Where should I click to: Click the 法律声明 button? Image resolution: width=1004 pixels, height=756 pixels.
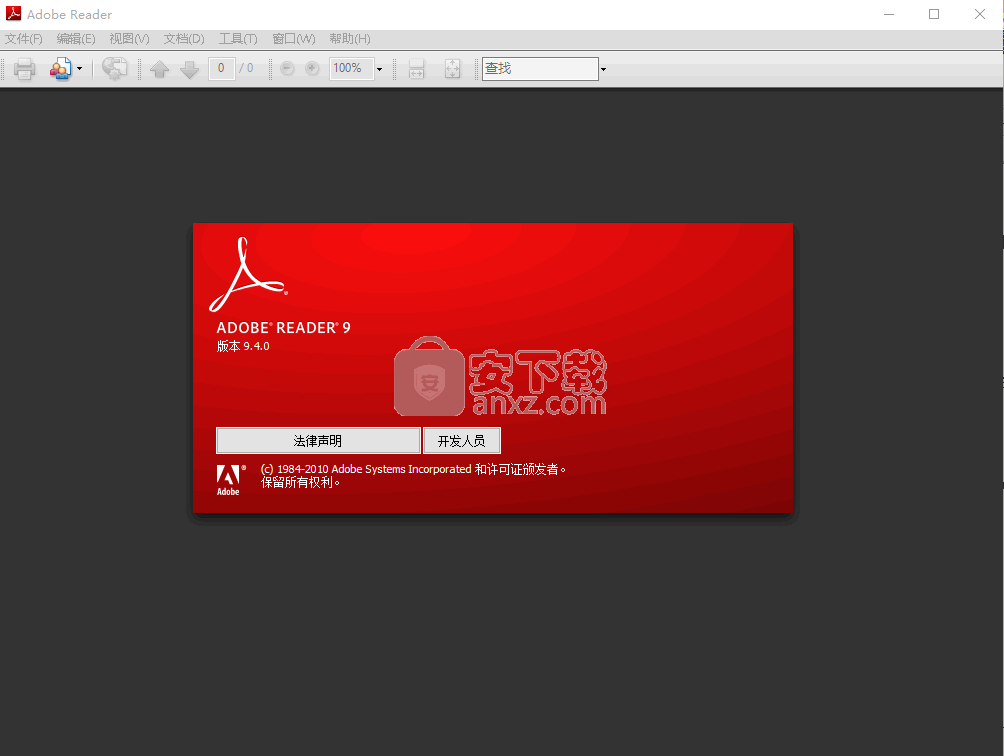tap(318, 440)
